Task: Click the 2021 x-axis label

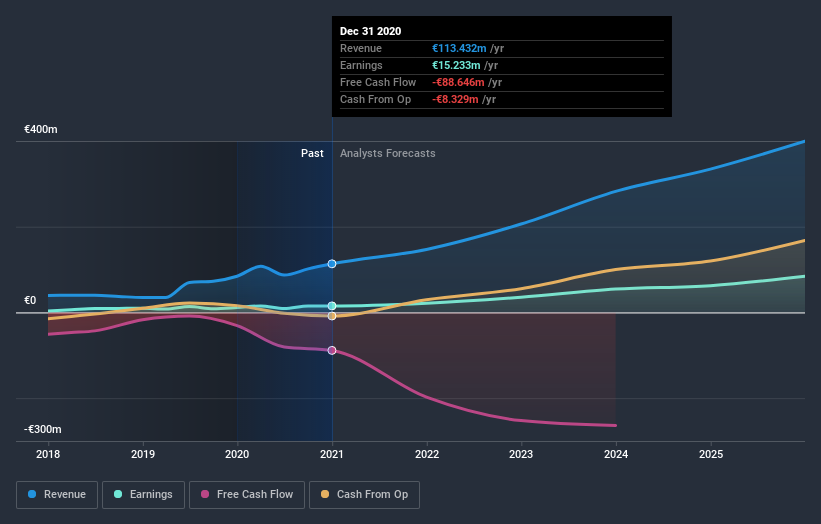Action: click(332, 454)
